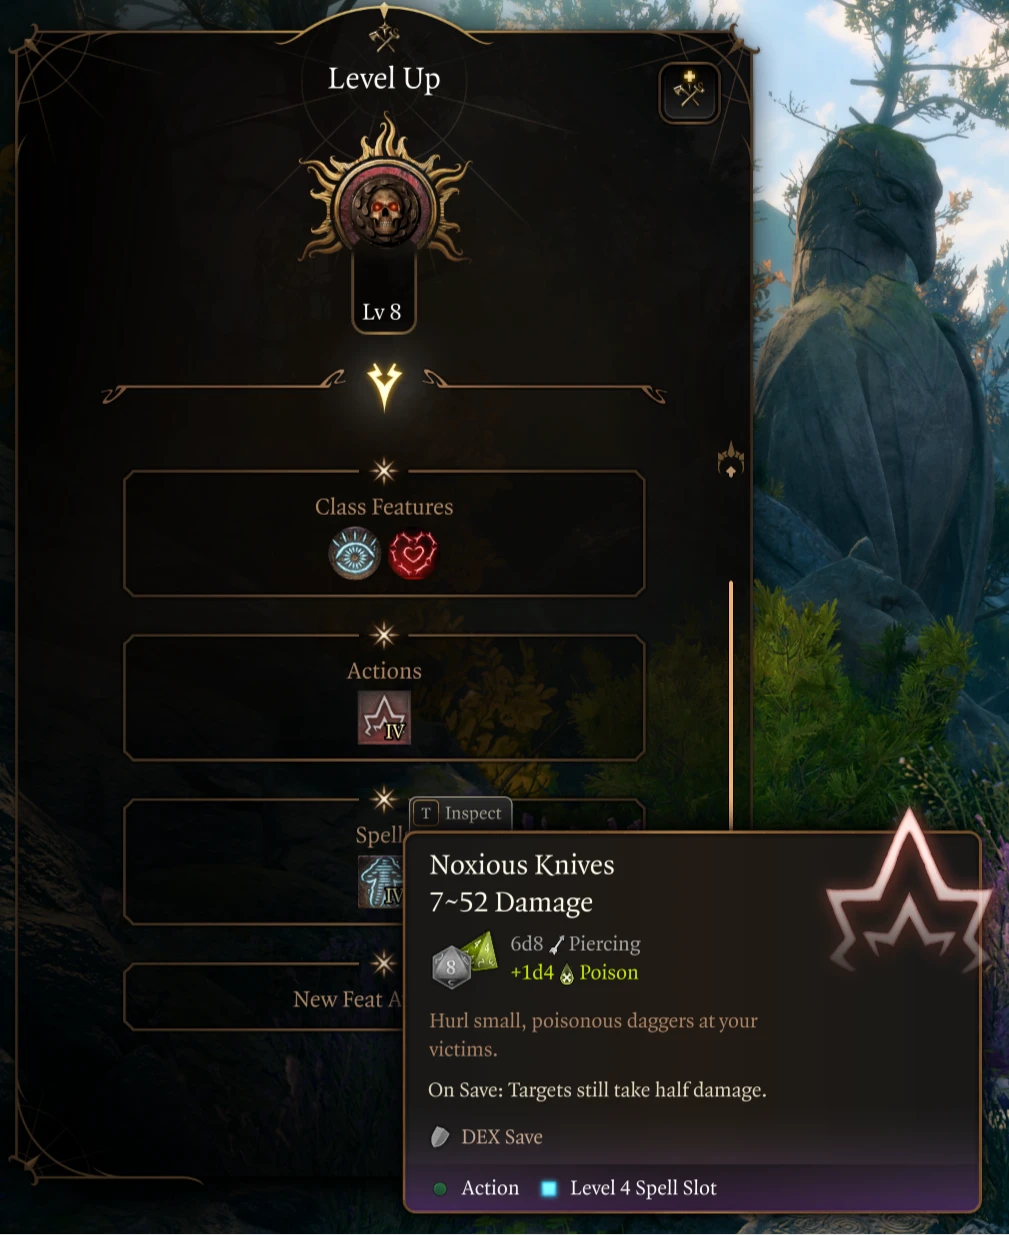Click the blue Level 4 Spell Slot indicator

coord(548,1189)
